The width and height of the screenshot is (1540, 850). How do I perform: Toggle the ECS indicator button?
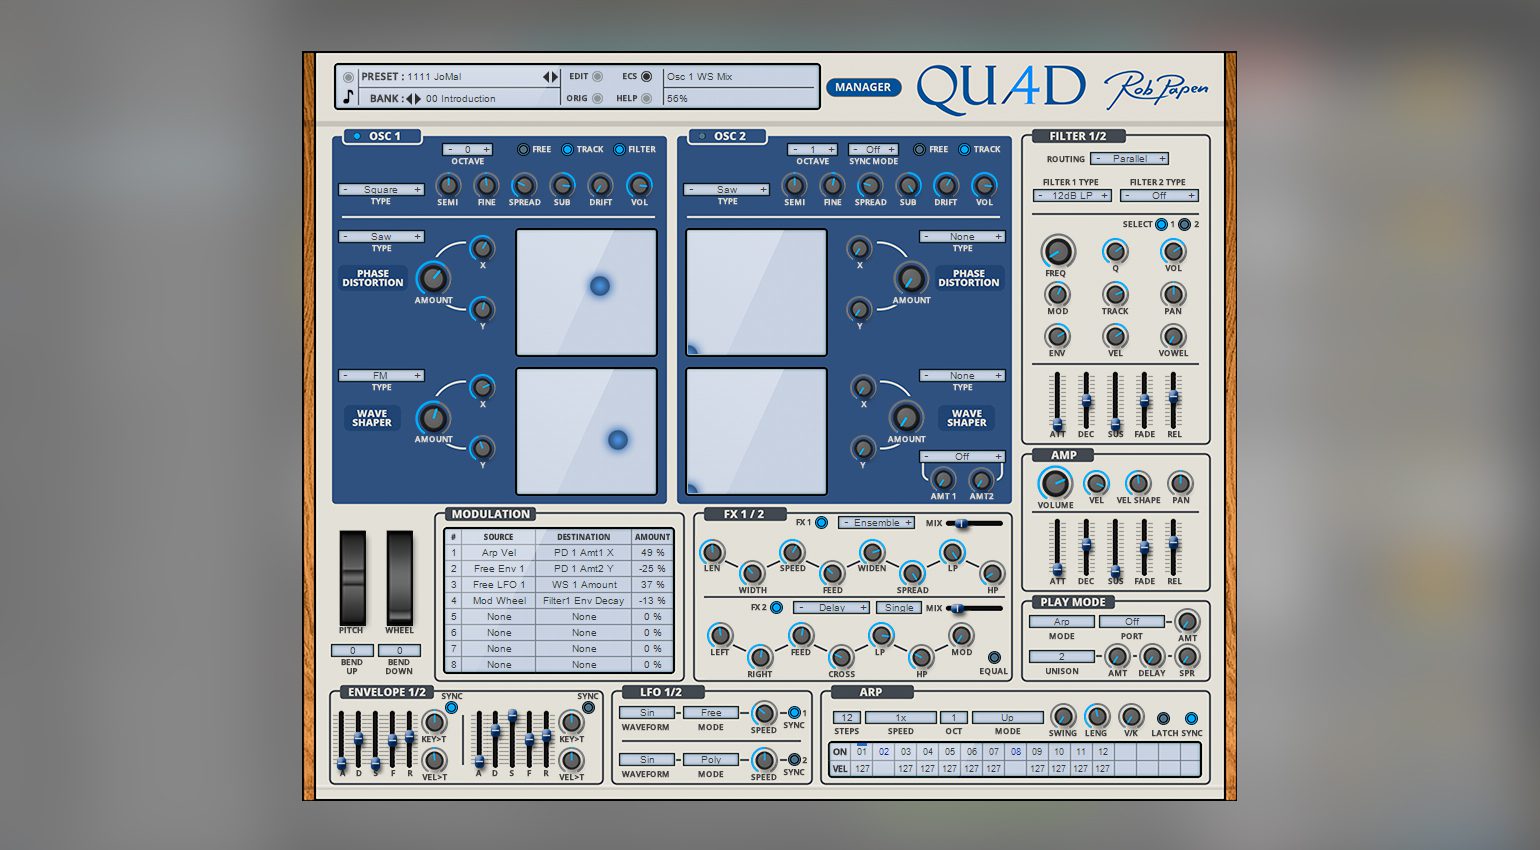coord(646,77)
